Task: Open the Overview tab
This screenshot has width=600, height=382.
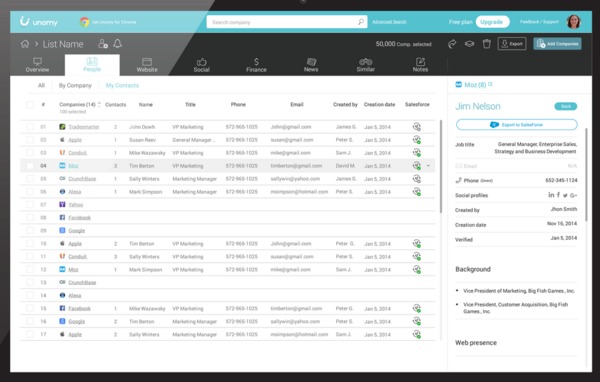Action: (x=37, y=65)
